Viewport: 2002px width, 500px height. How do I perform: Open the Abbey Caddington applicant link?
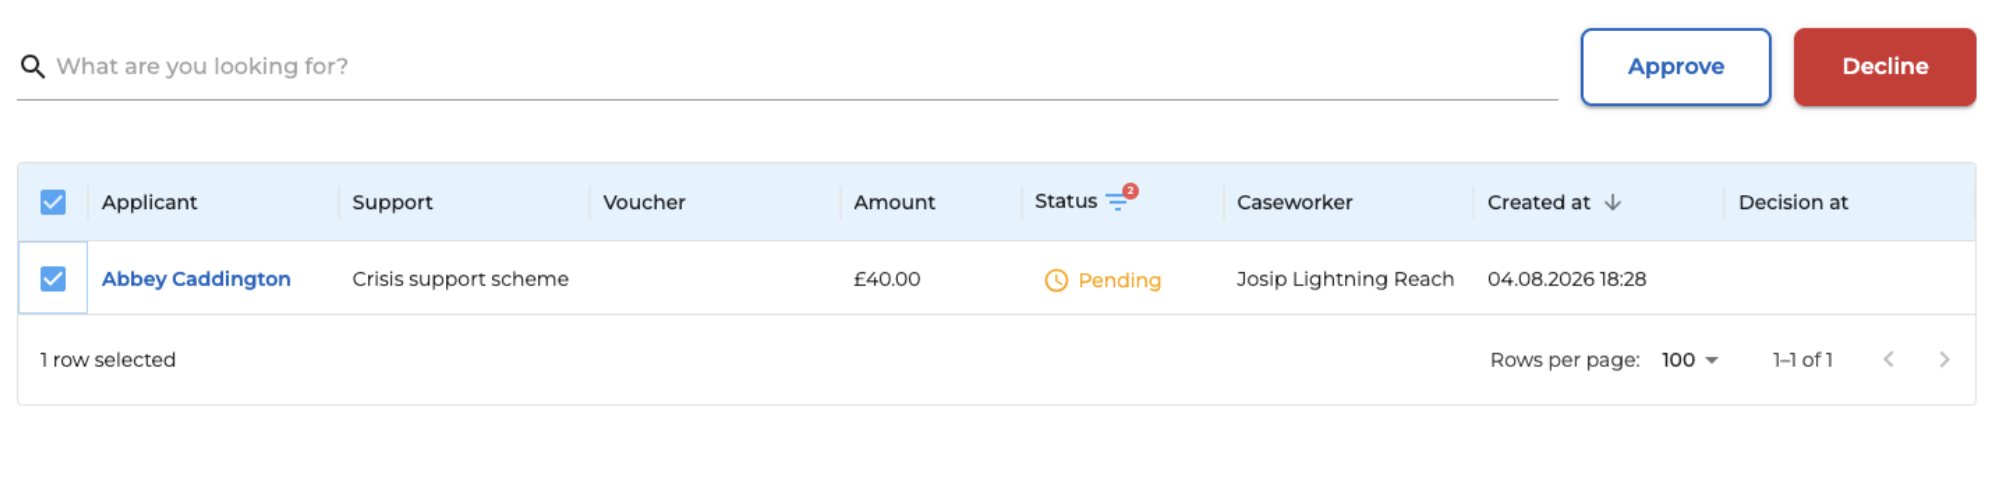196,279
